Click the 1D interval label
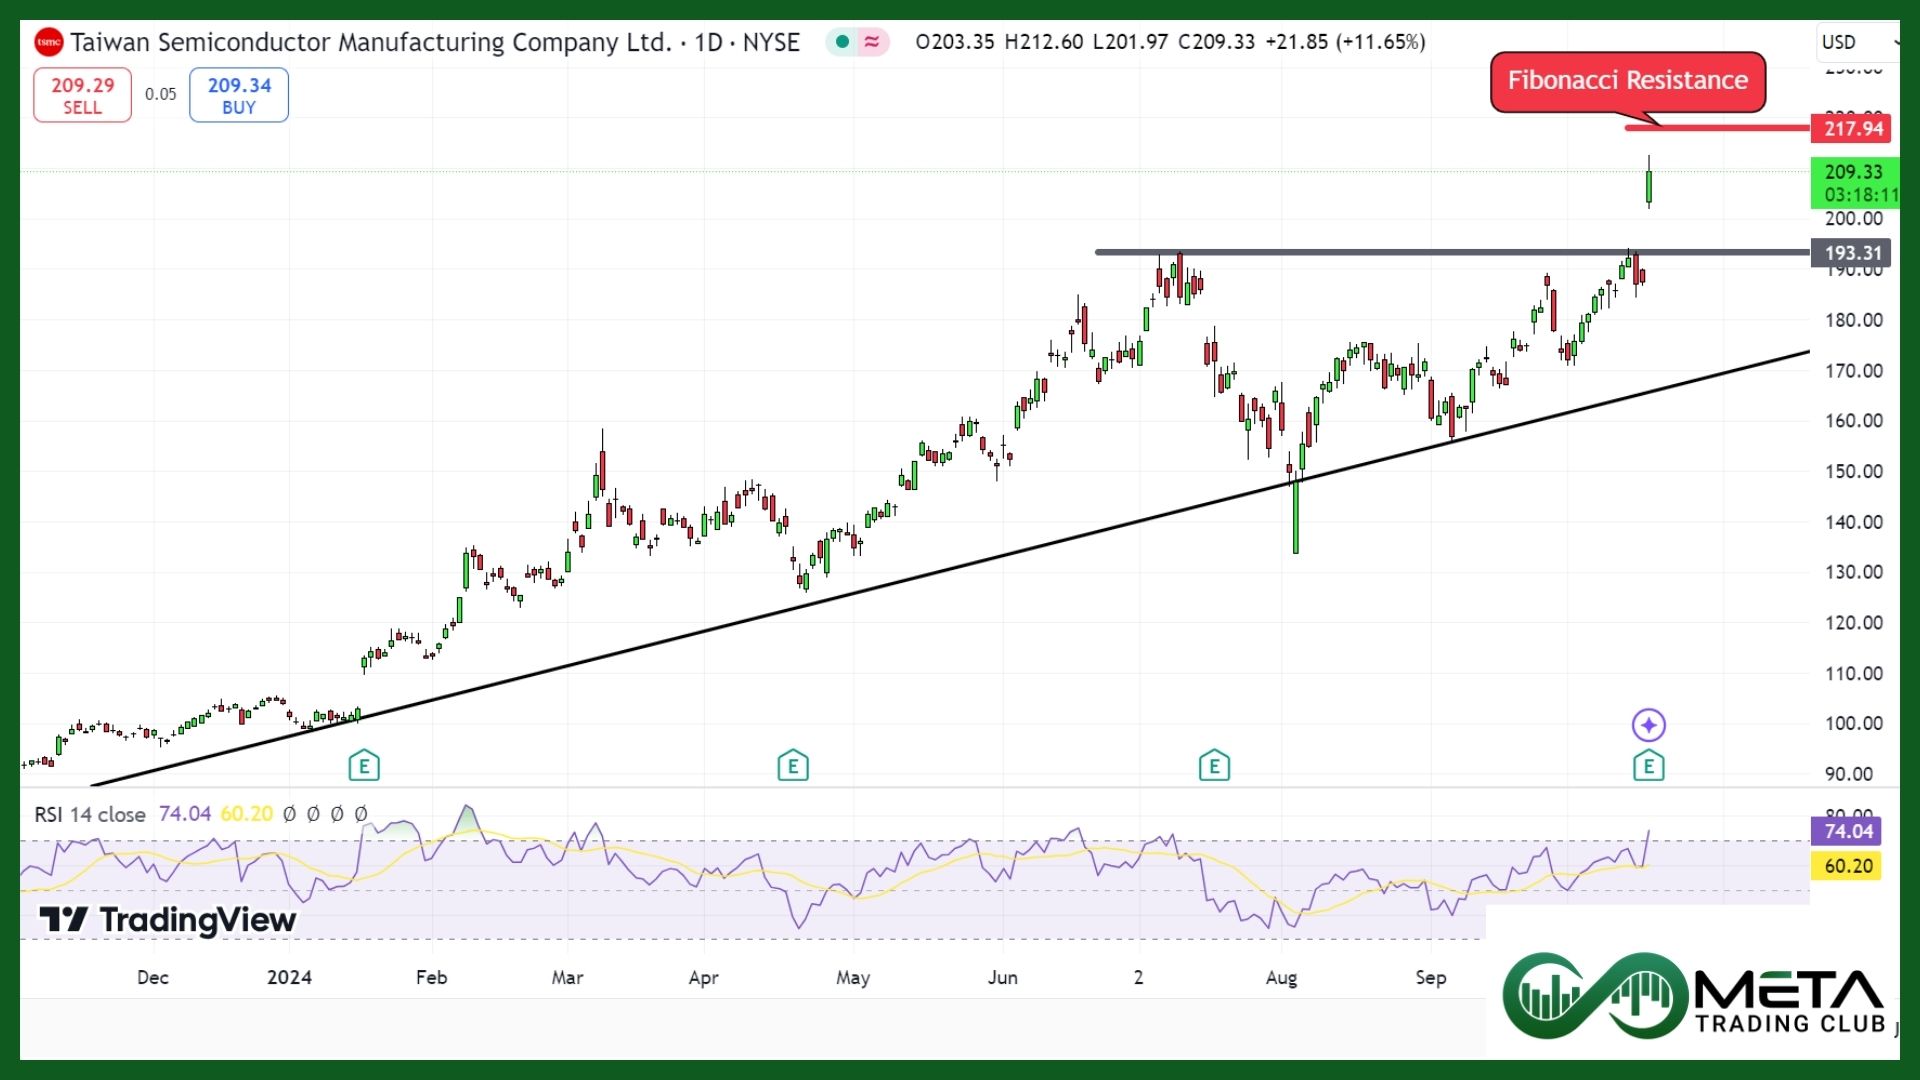Viewport: 1920px width, 1080px height. [x=708, y=42]
